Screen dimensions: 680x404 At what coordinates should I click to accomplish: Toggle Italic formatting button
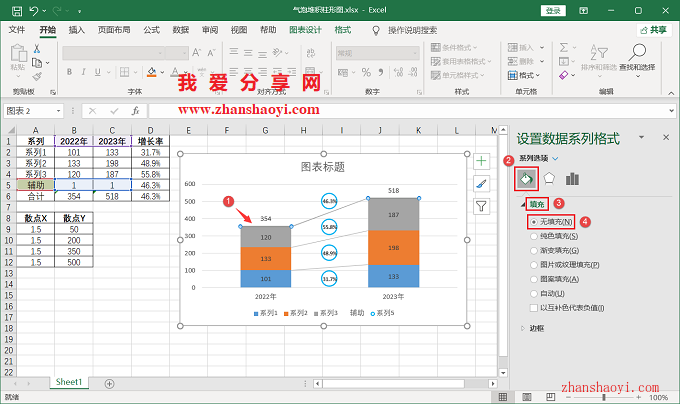point(83,72)
